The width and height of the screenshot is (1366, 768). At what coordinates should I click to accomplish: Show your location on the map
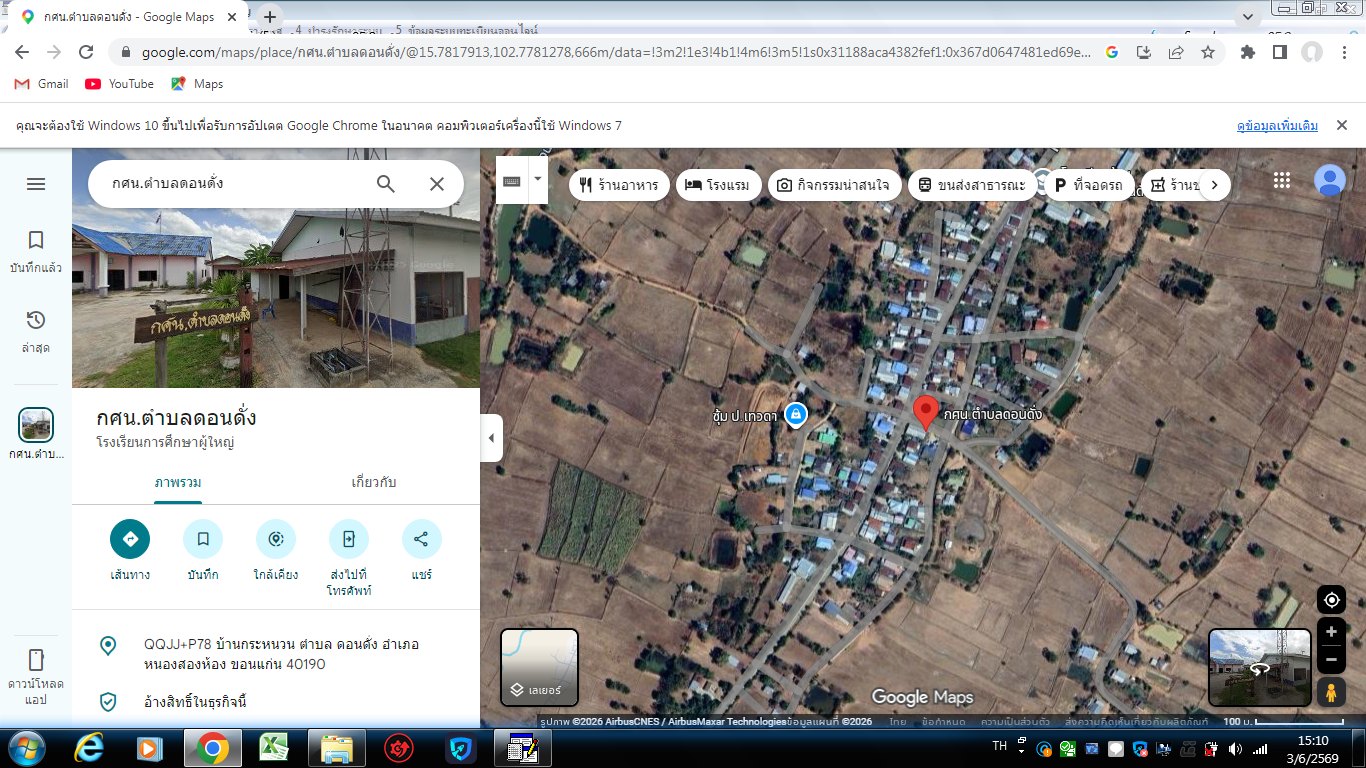click(x=1331, y=600)
